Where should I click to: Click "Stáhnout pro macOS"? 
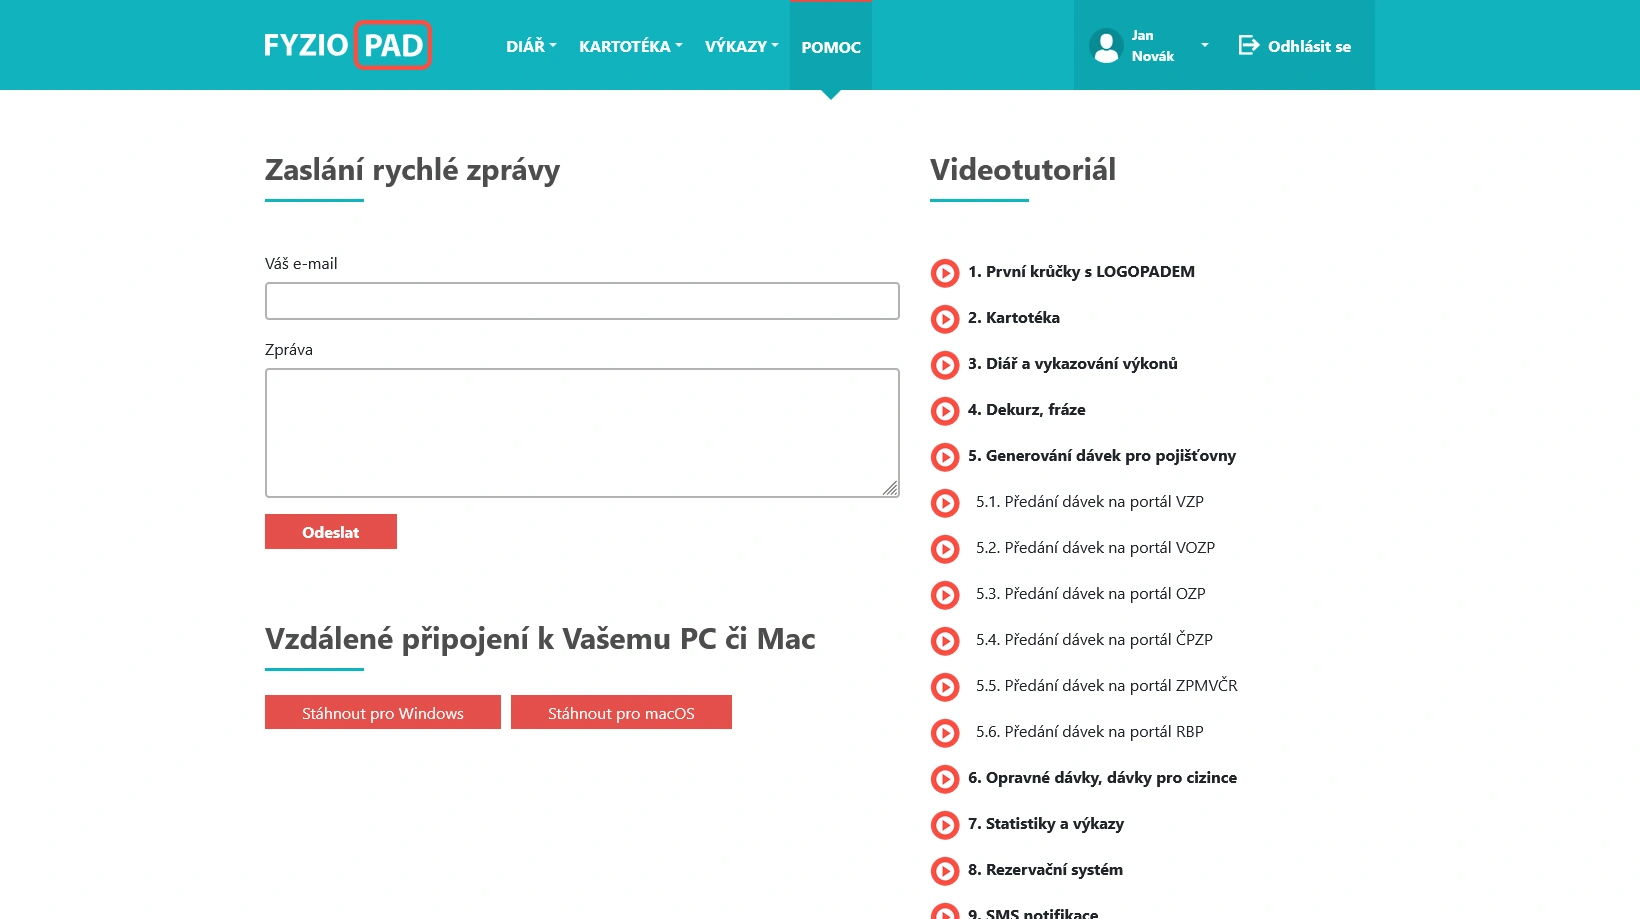621,712
